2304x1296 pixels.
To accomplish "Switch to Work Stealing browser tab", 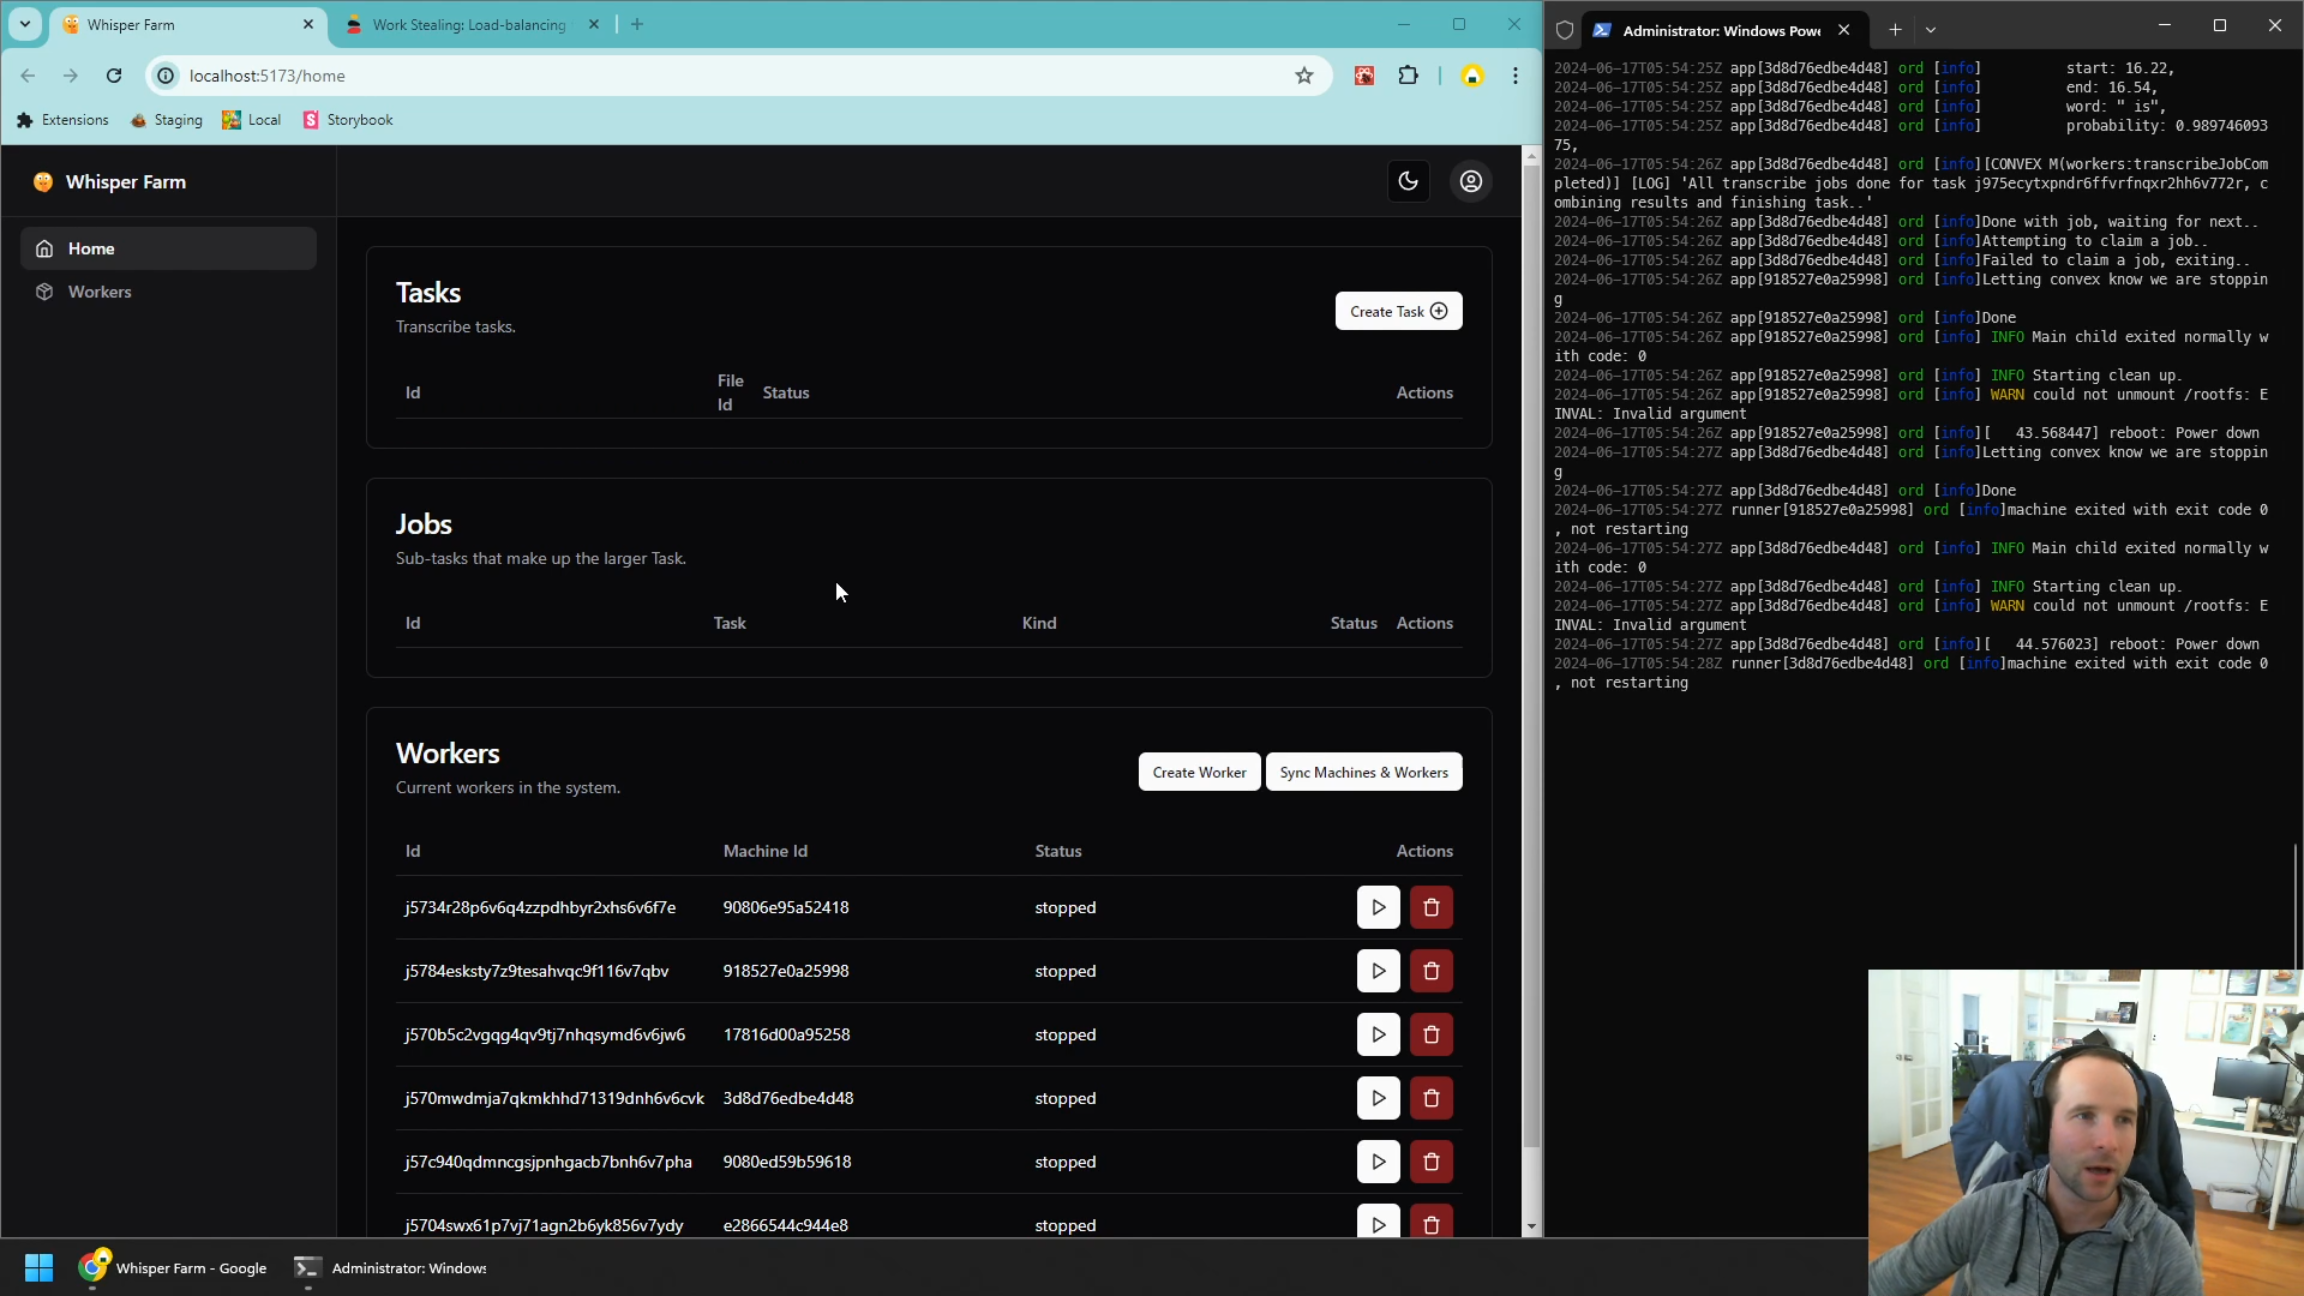I will (468, 25).
